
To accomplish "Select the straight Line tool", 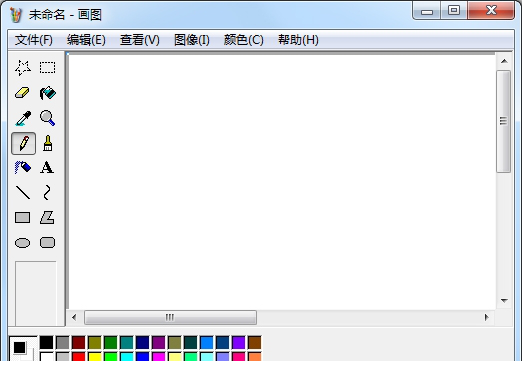I will 23,193.
